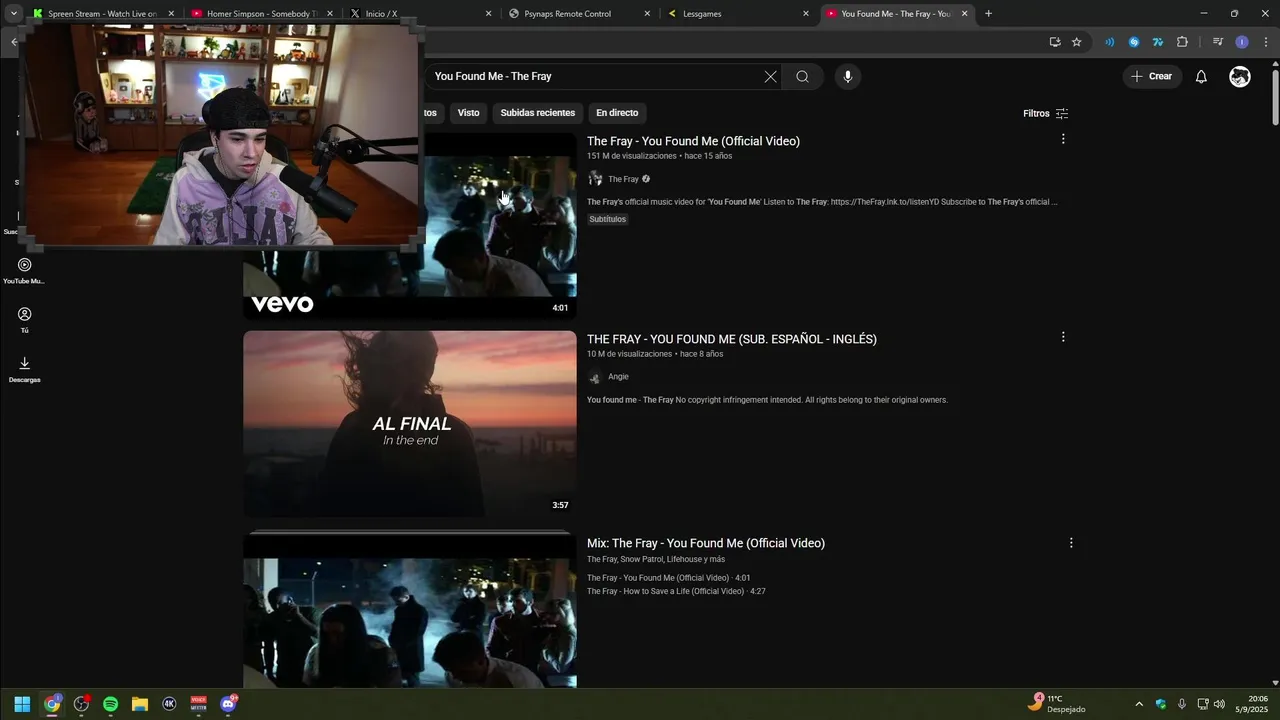Open Filtros search filters

point(1045,113)
